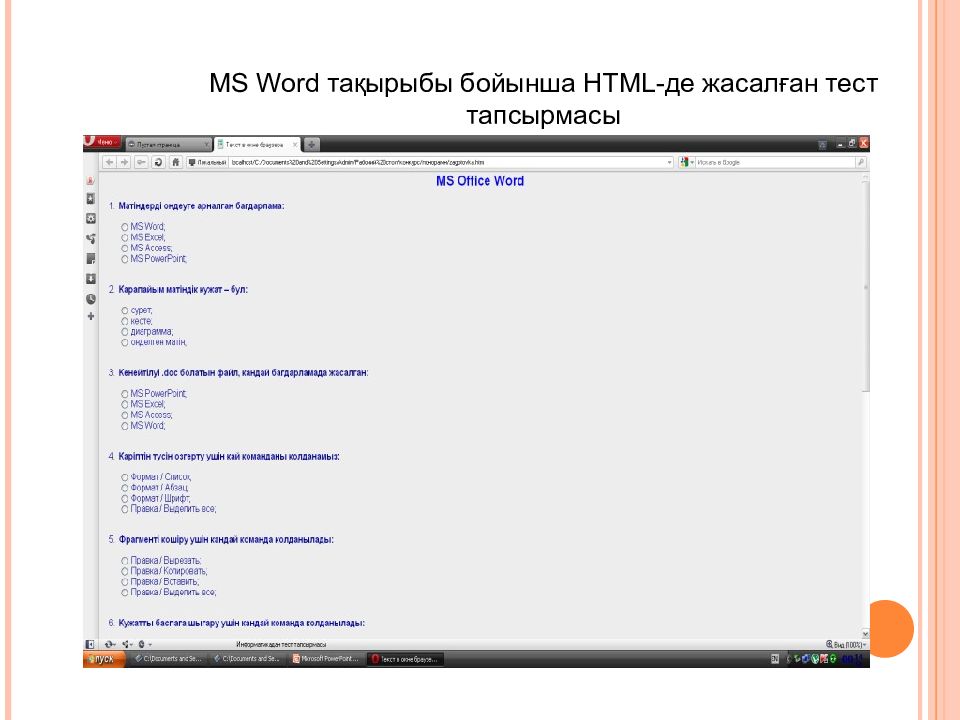Select the диаграмма radio option

[x=124, y=332]
